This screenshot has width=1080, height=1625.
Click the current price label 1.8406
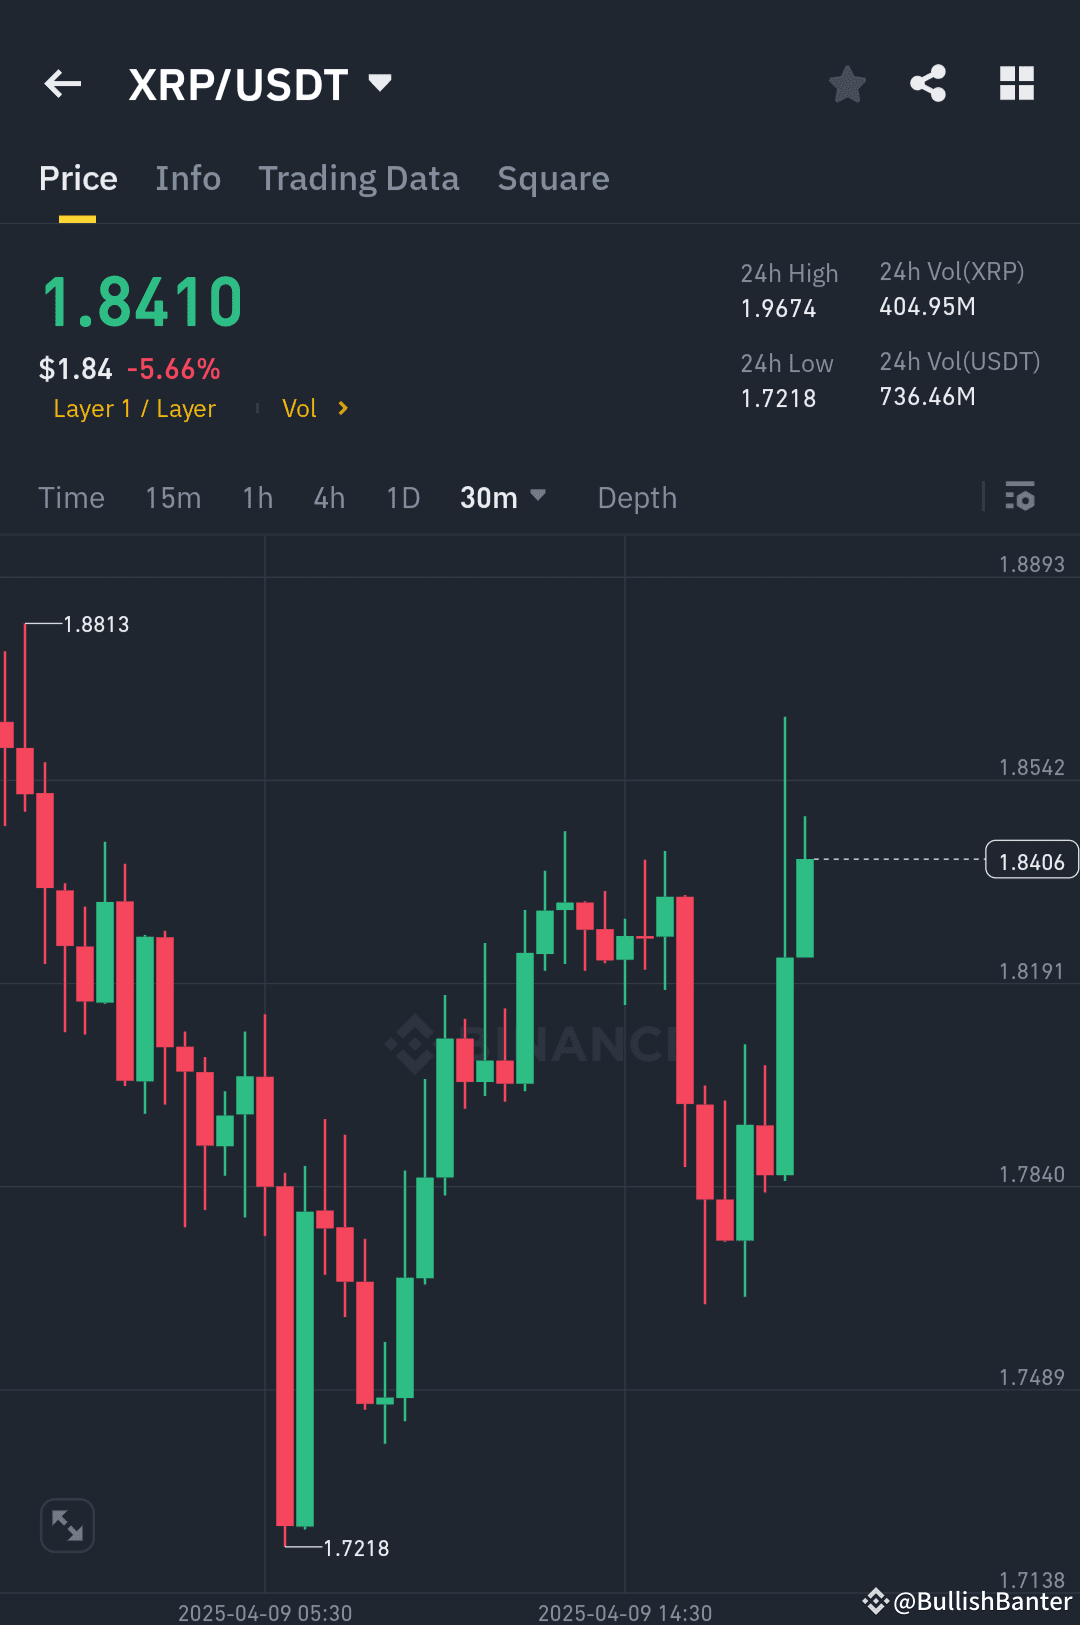click(x=1032, y=859)
